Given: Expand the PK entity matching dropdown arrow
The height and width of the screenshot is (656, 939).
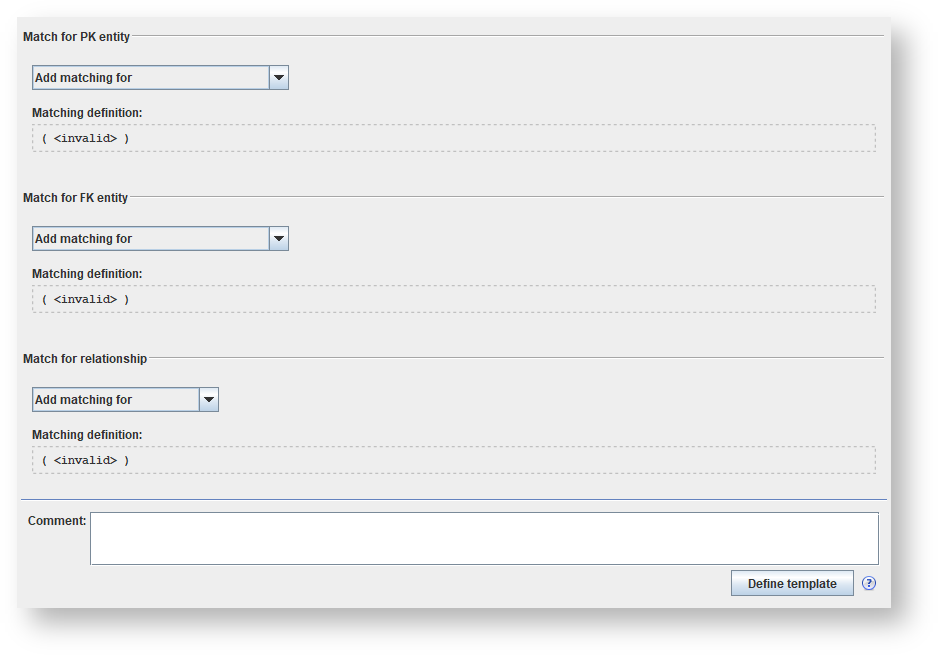Looking at the screenshot, I should click(x=279, y=78).
